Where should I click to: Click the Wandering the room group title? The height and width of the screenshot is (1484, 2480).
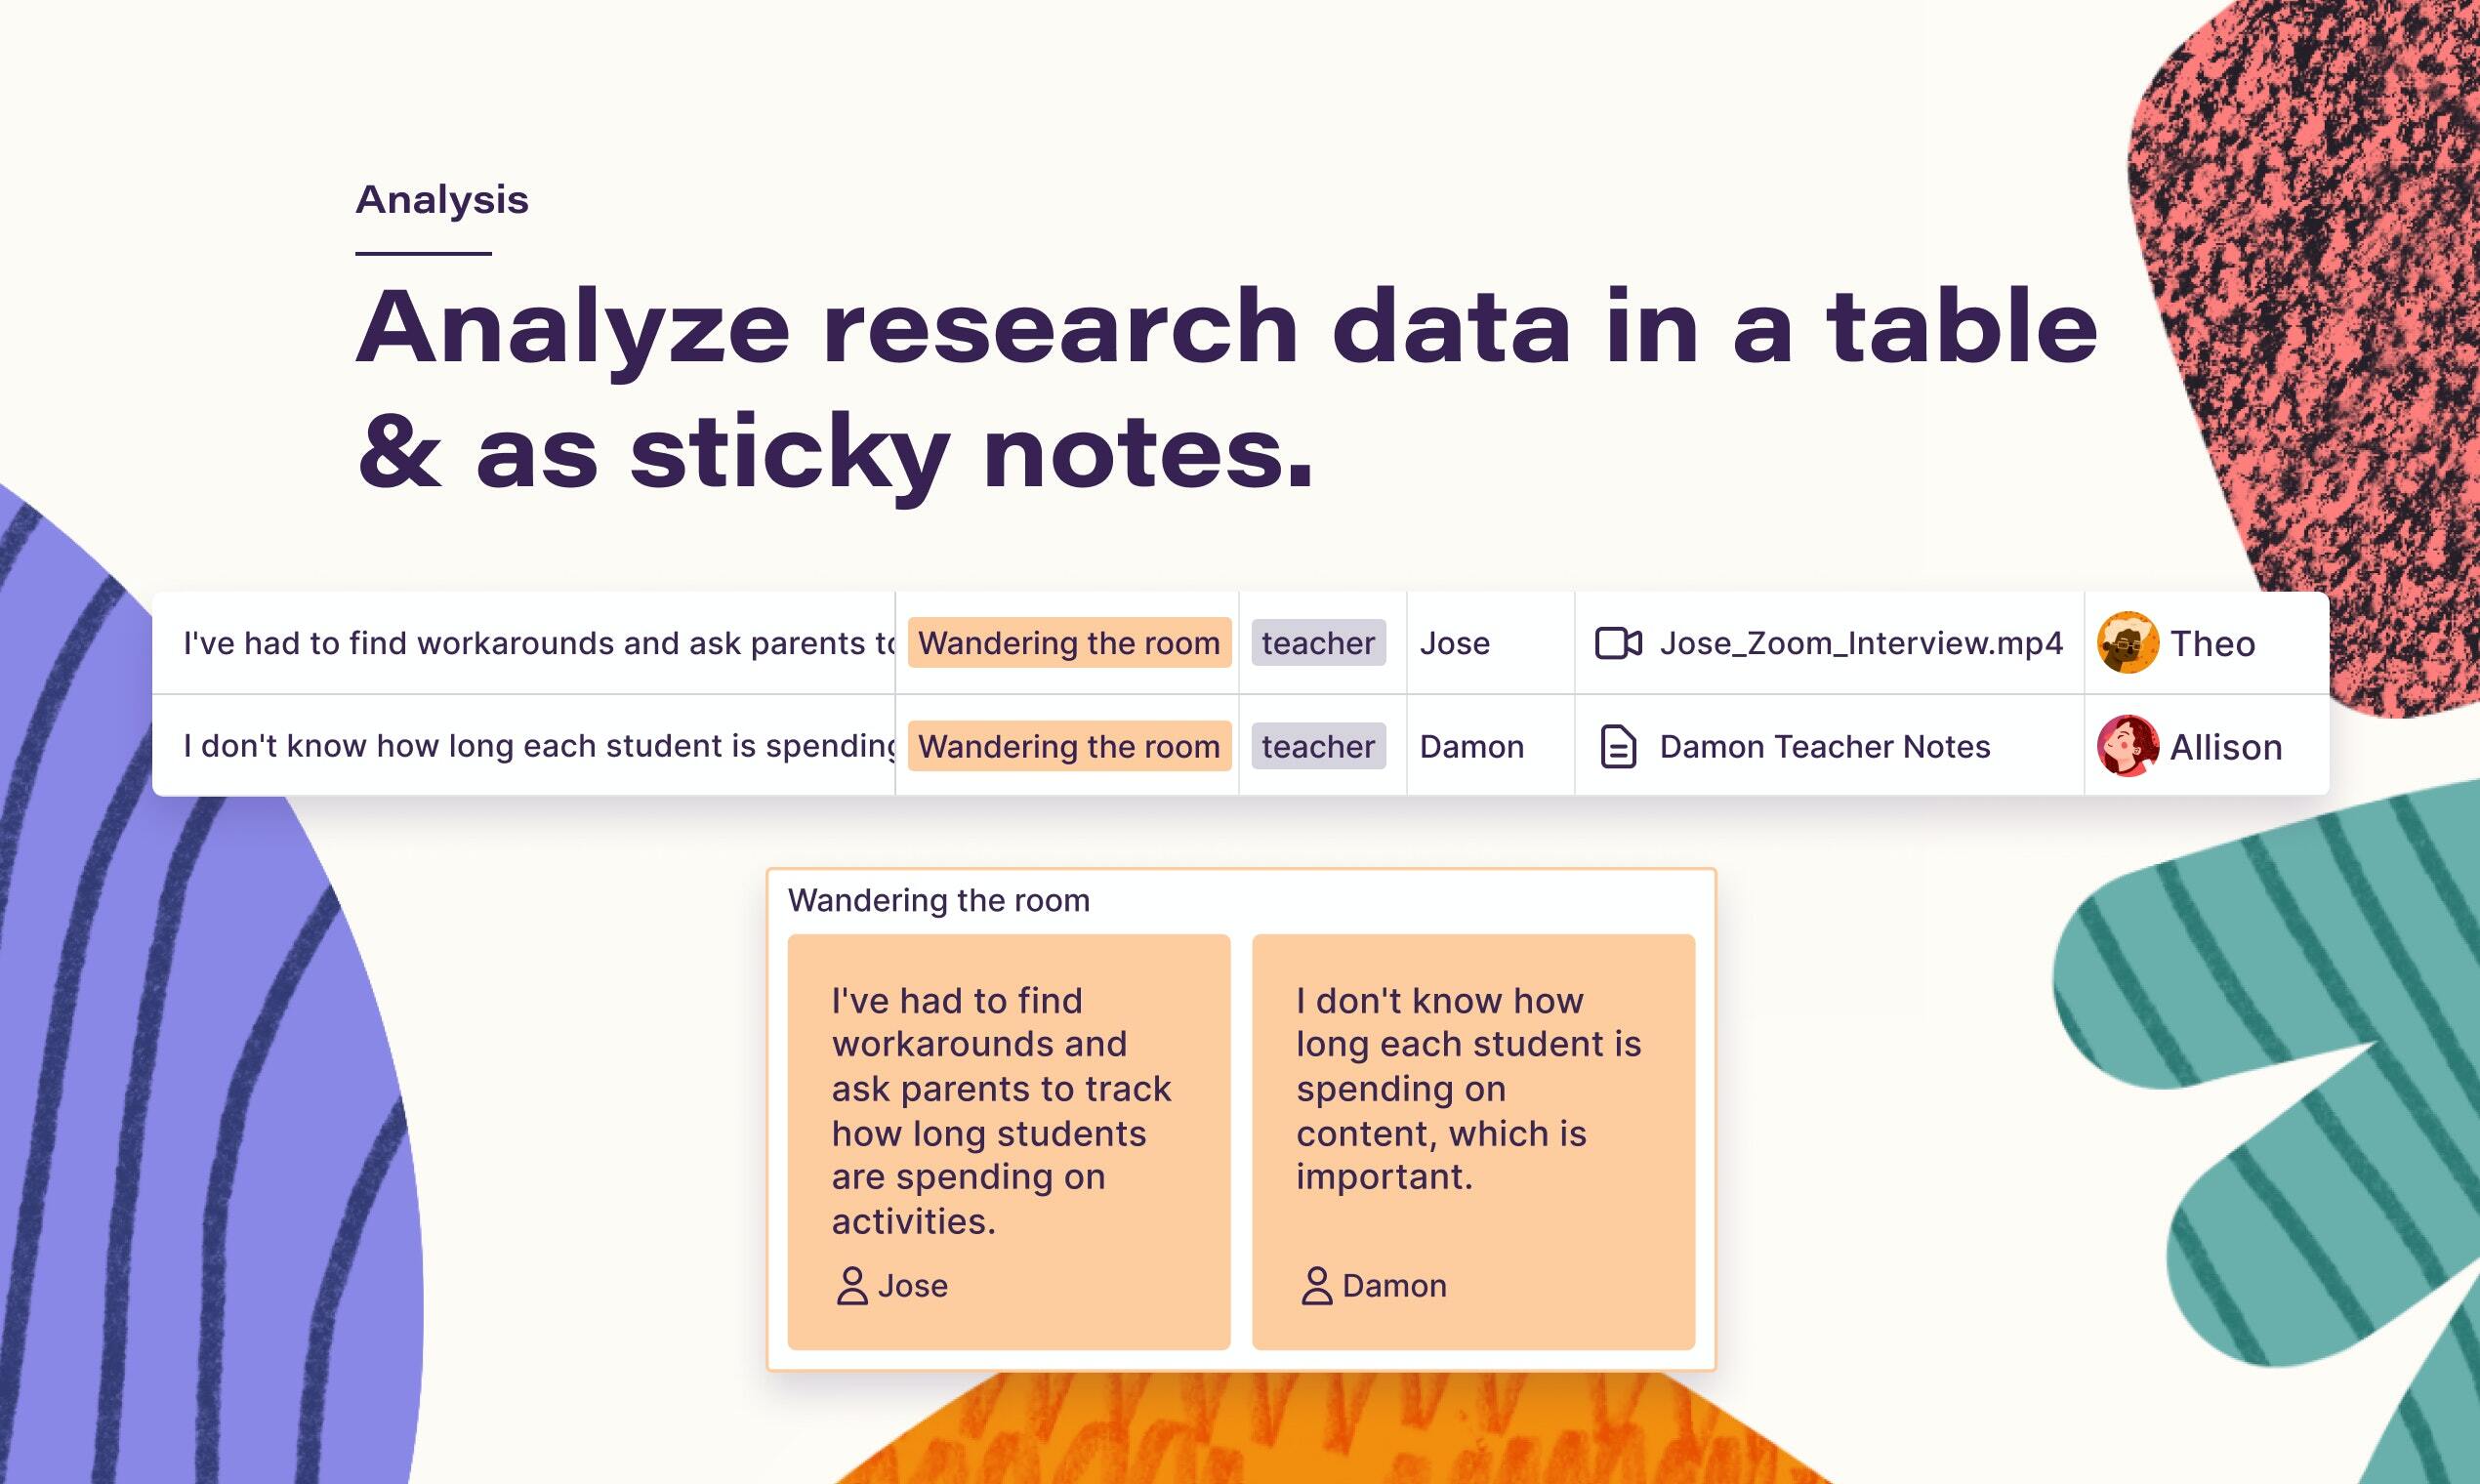point(938,901)
